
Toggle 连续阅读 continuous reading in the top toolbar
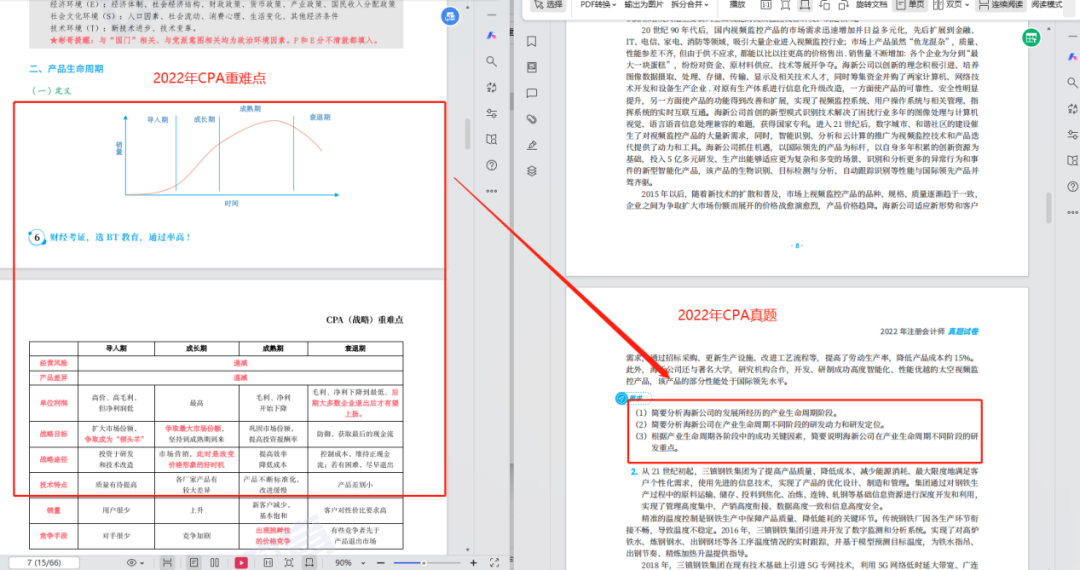click(1002, 4)
